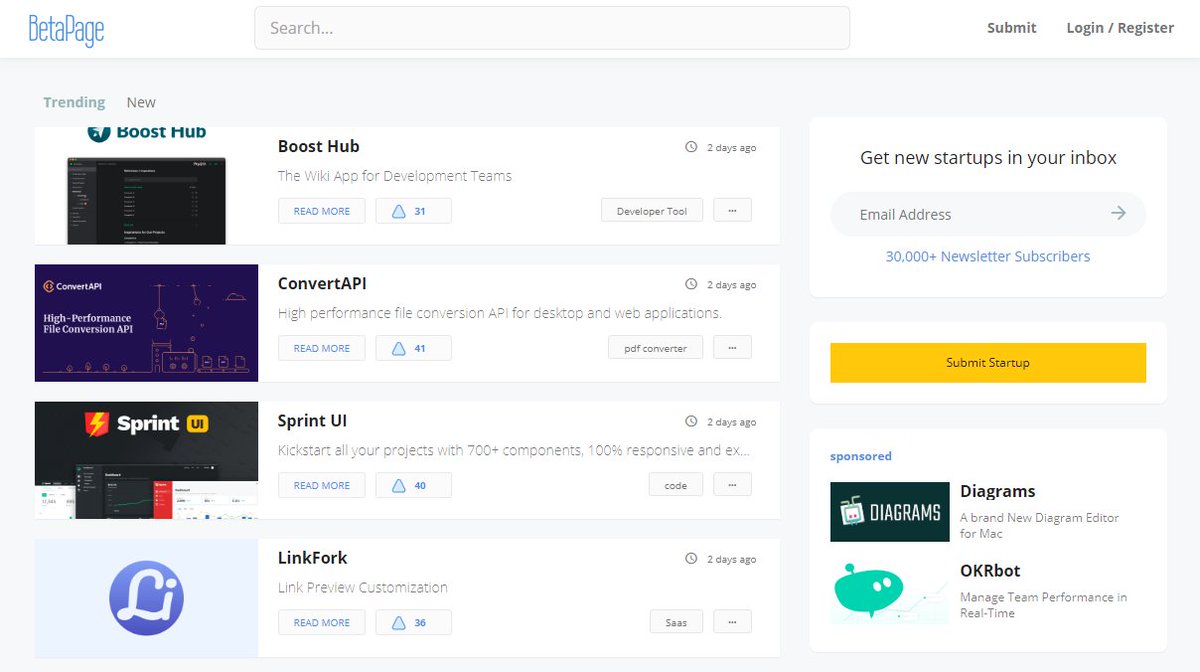Click 'High performance file conversion API' description
Image resolution: width=1200 pixels, height=672 pixels.
point(500,313)
